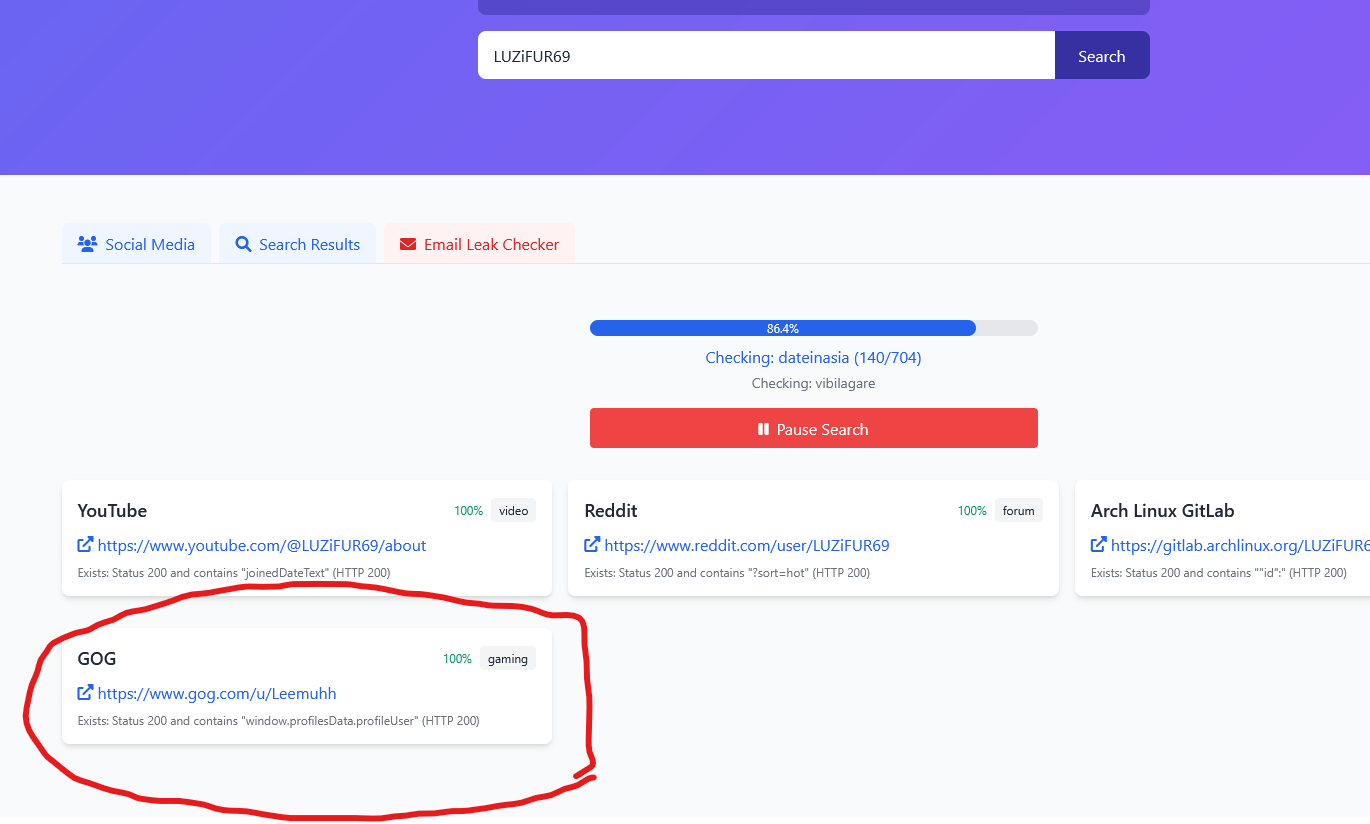Pause the running search
Screen dimensions: 1370x824
pos(814,428)
